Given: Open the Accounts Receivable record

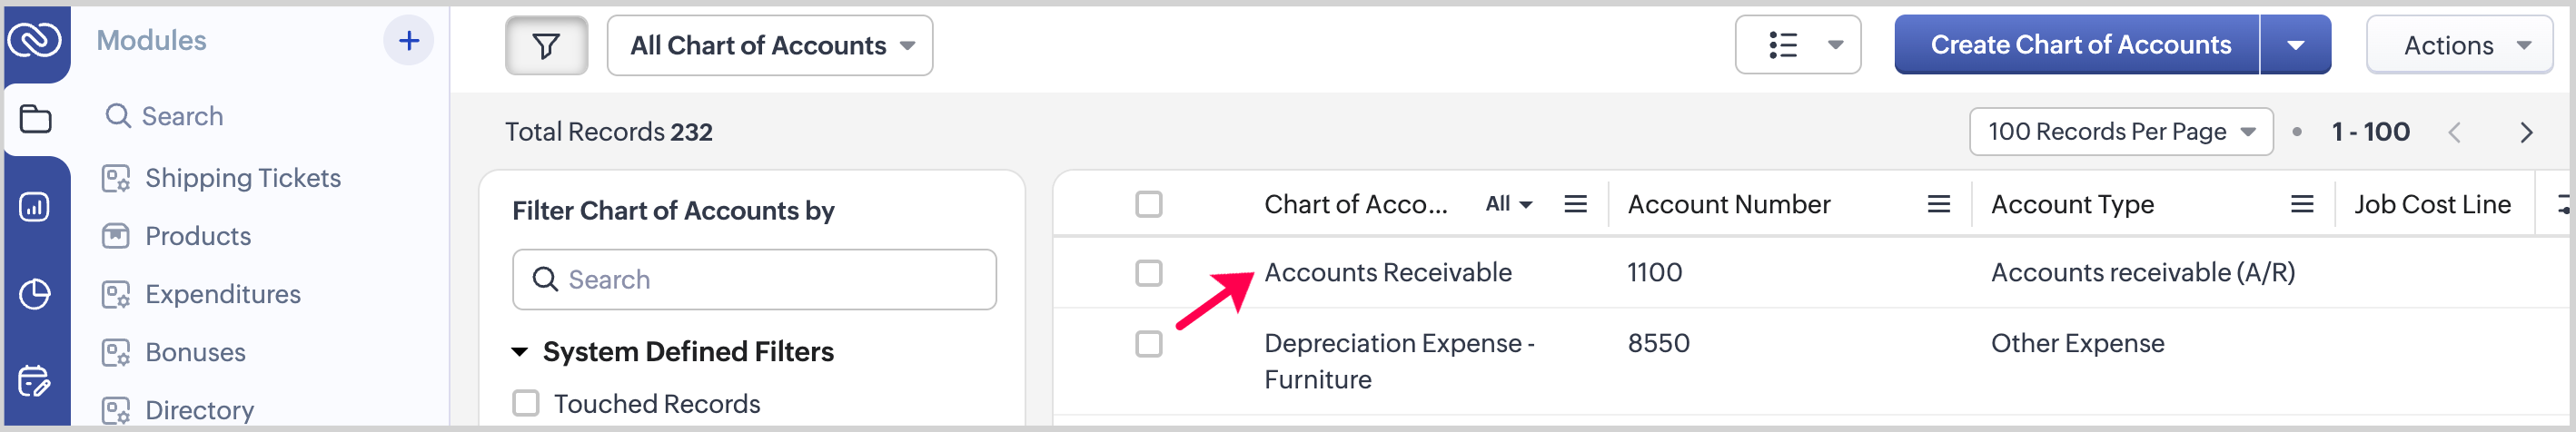Looking at the screenshot, I should (1387, 273).
